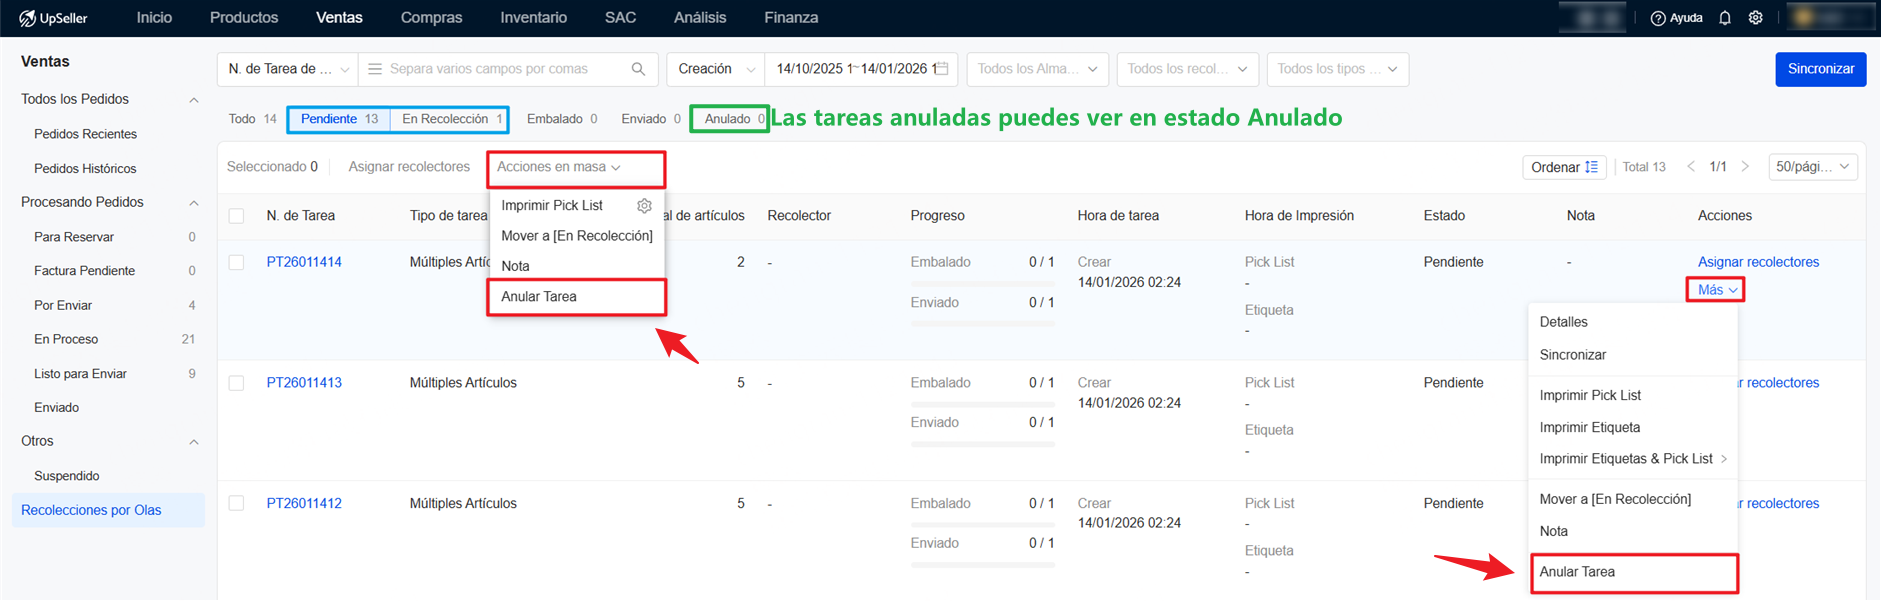This screenshot has height=601, width=1881.
Task: Click the multi-field list icon in search box
Action: point(375,69)
